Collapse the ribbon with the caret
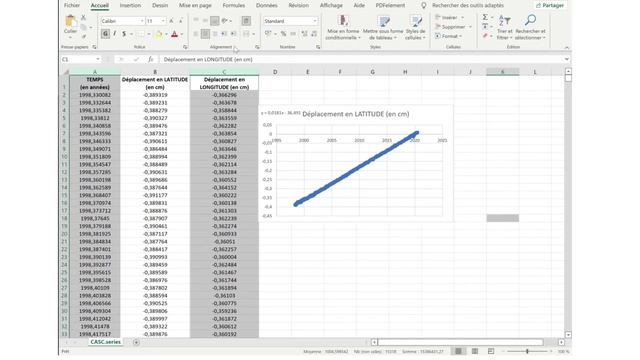The height and width of the screenshot is (360, 640). (567, 48)
